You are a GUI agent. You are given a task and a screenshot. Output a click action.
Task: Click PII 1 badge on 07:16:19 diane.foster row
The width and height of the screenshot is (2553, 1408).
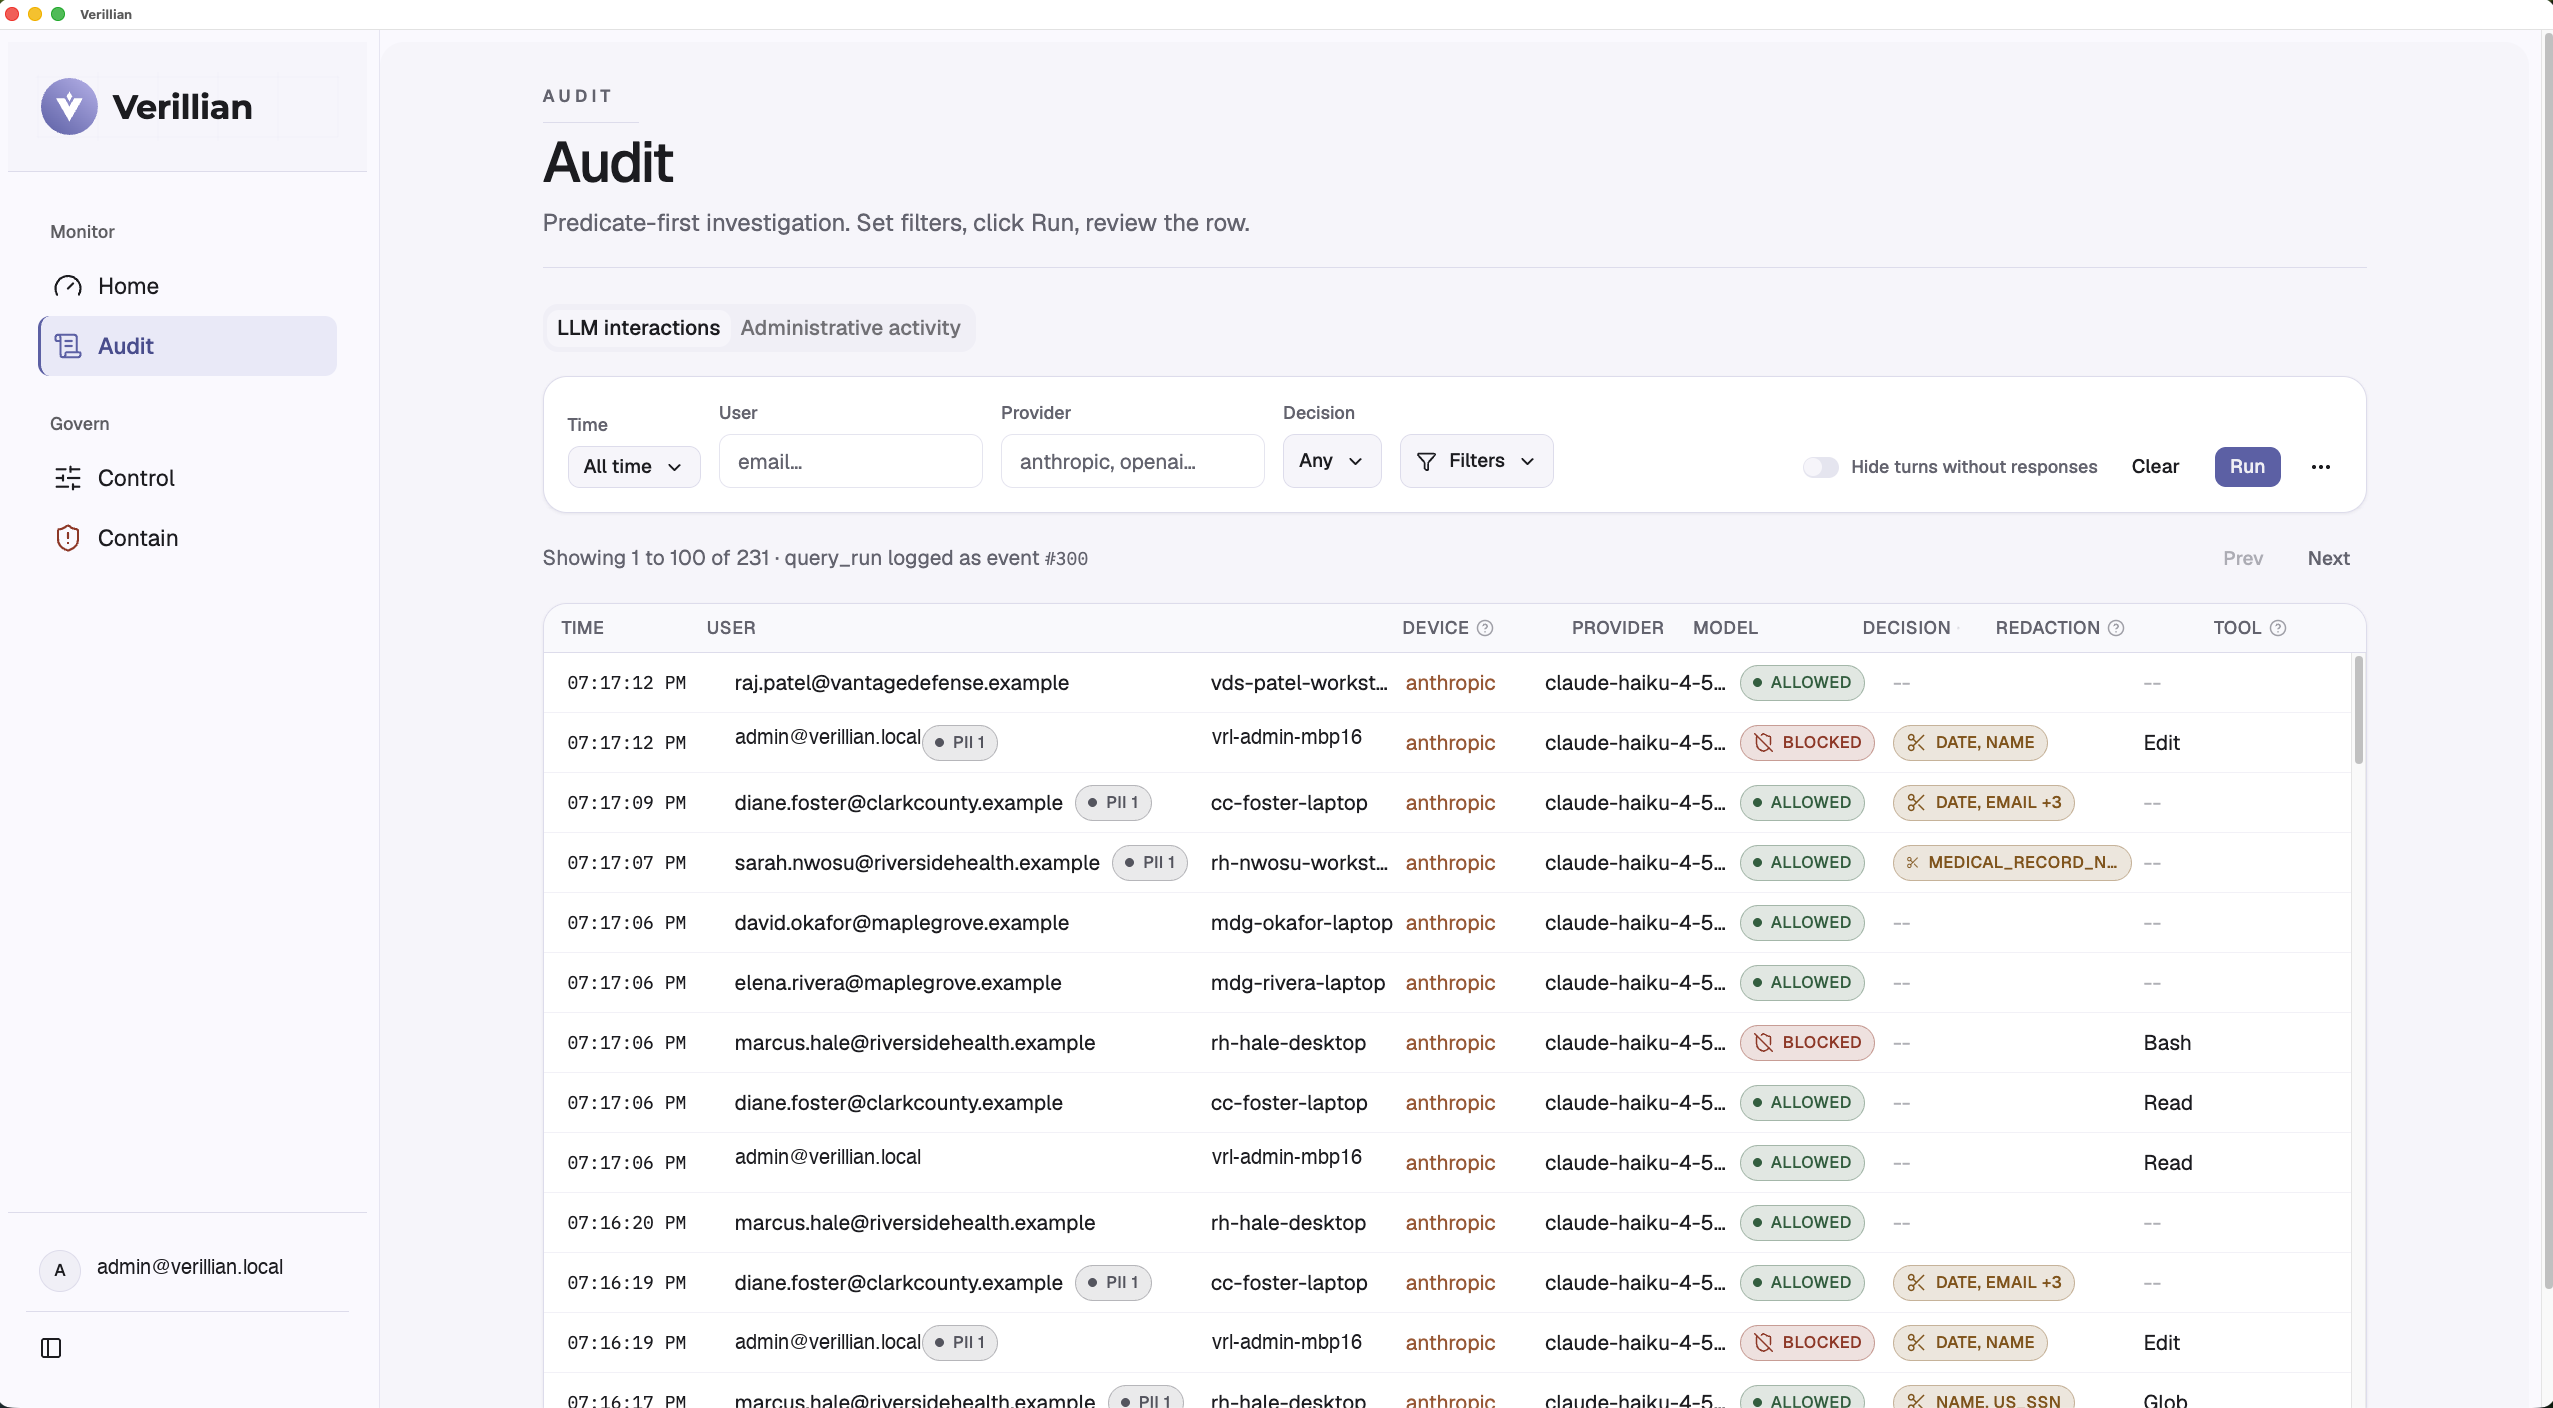point(1113,1283)
